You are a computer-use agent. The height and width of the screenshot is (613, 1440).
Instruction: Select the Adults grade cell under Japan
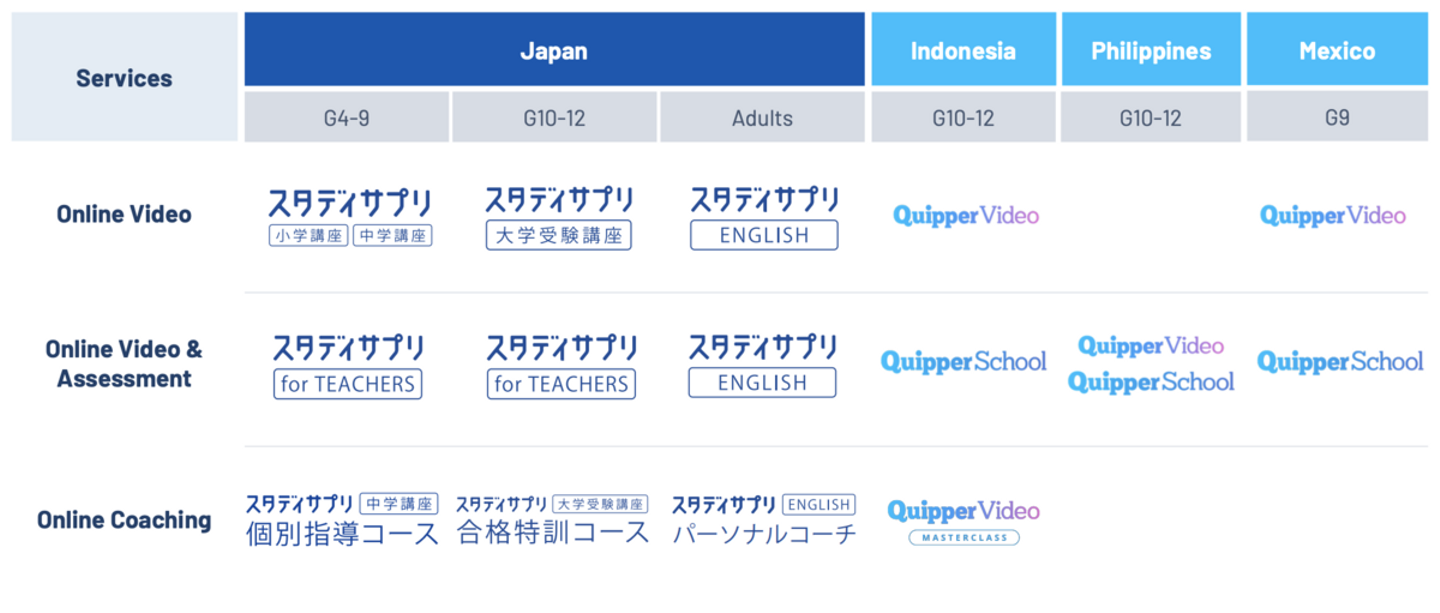[762, 118]
